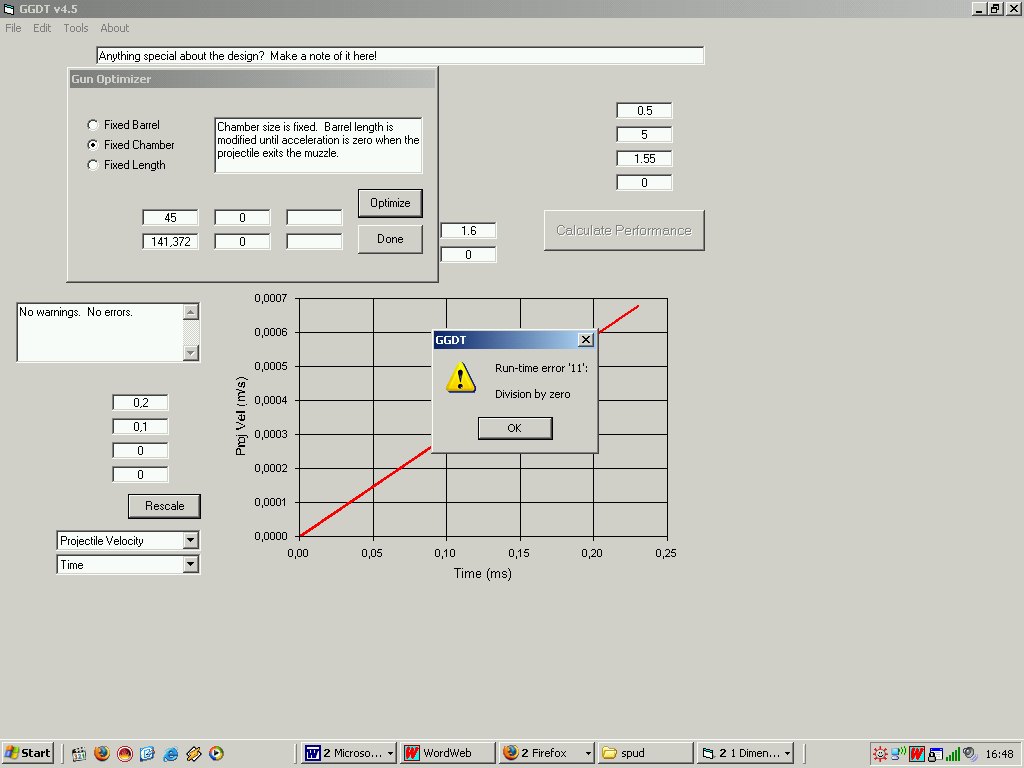Close the GGDT error dialog with X

pyautogui.click(x=586, y=340)
